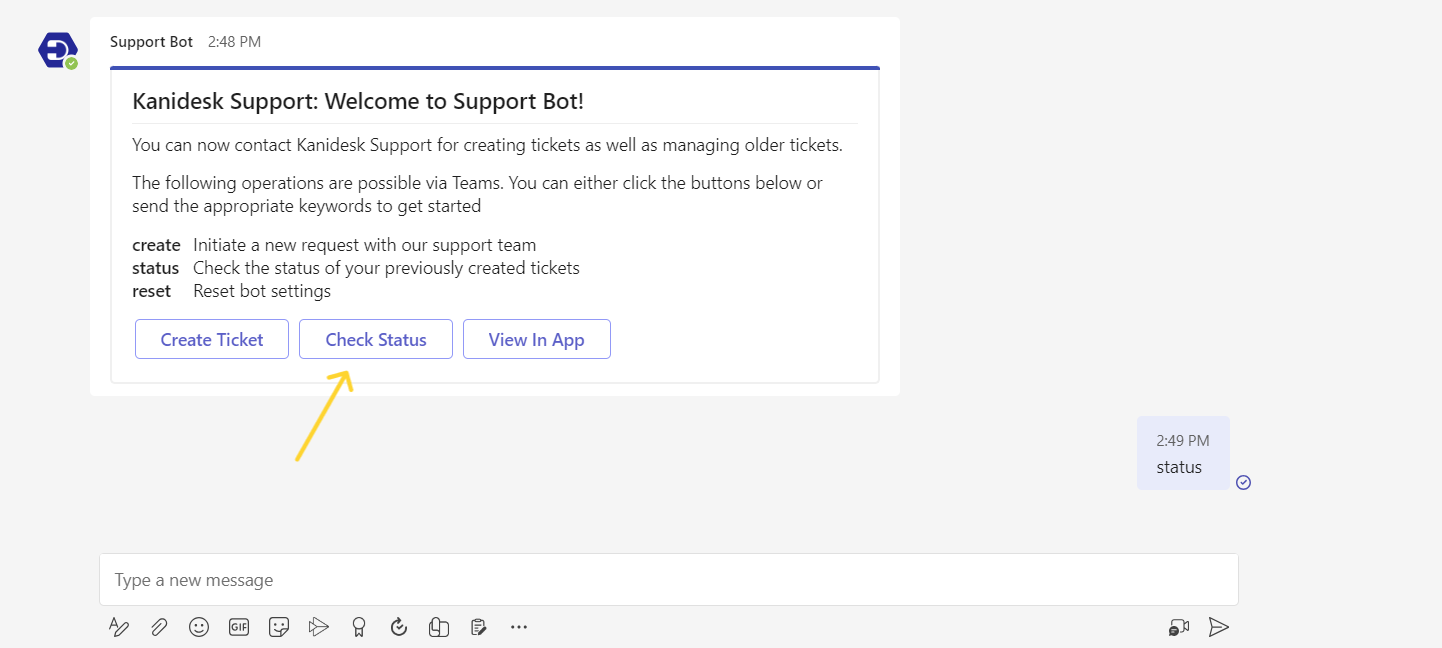Open the ticket system with View In App
Image resolution: width=1442 pixels, height=648 pixels.
(537, 339)
